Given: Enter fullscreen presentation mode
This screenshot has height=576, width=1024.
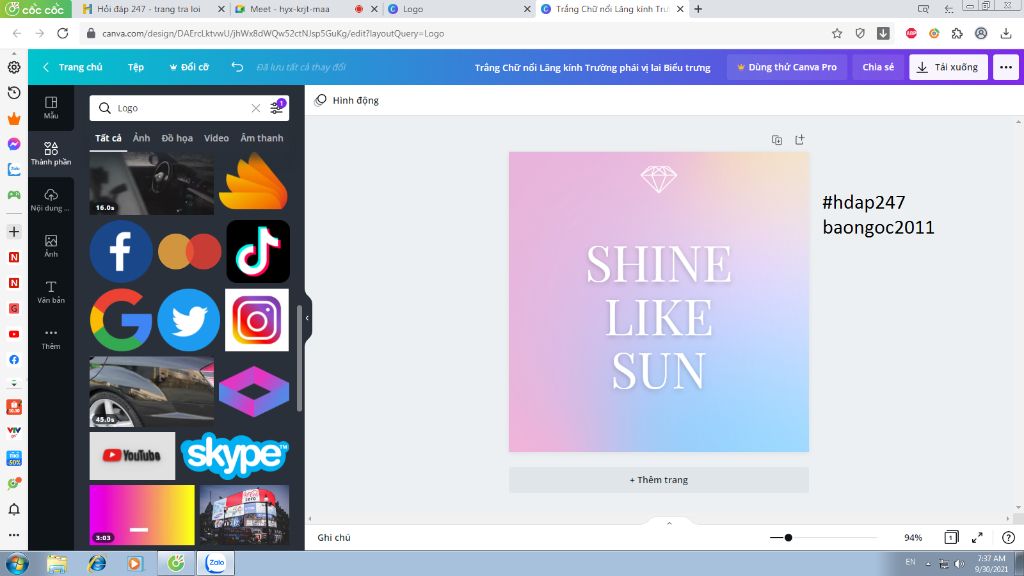Looking at the screenshot, I should pos(978,537).
